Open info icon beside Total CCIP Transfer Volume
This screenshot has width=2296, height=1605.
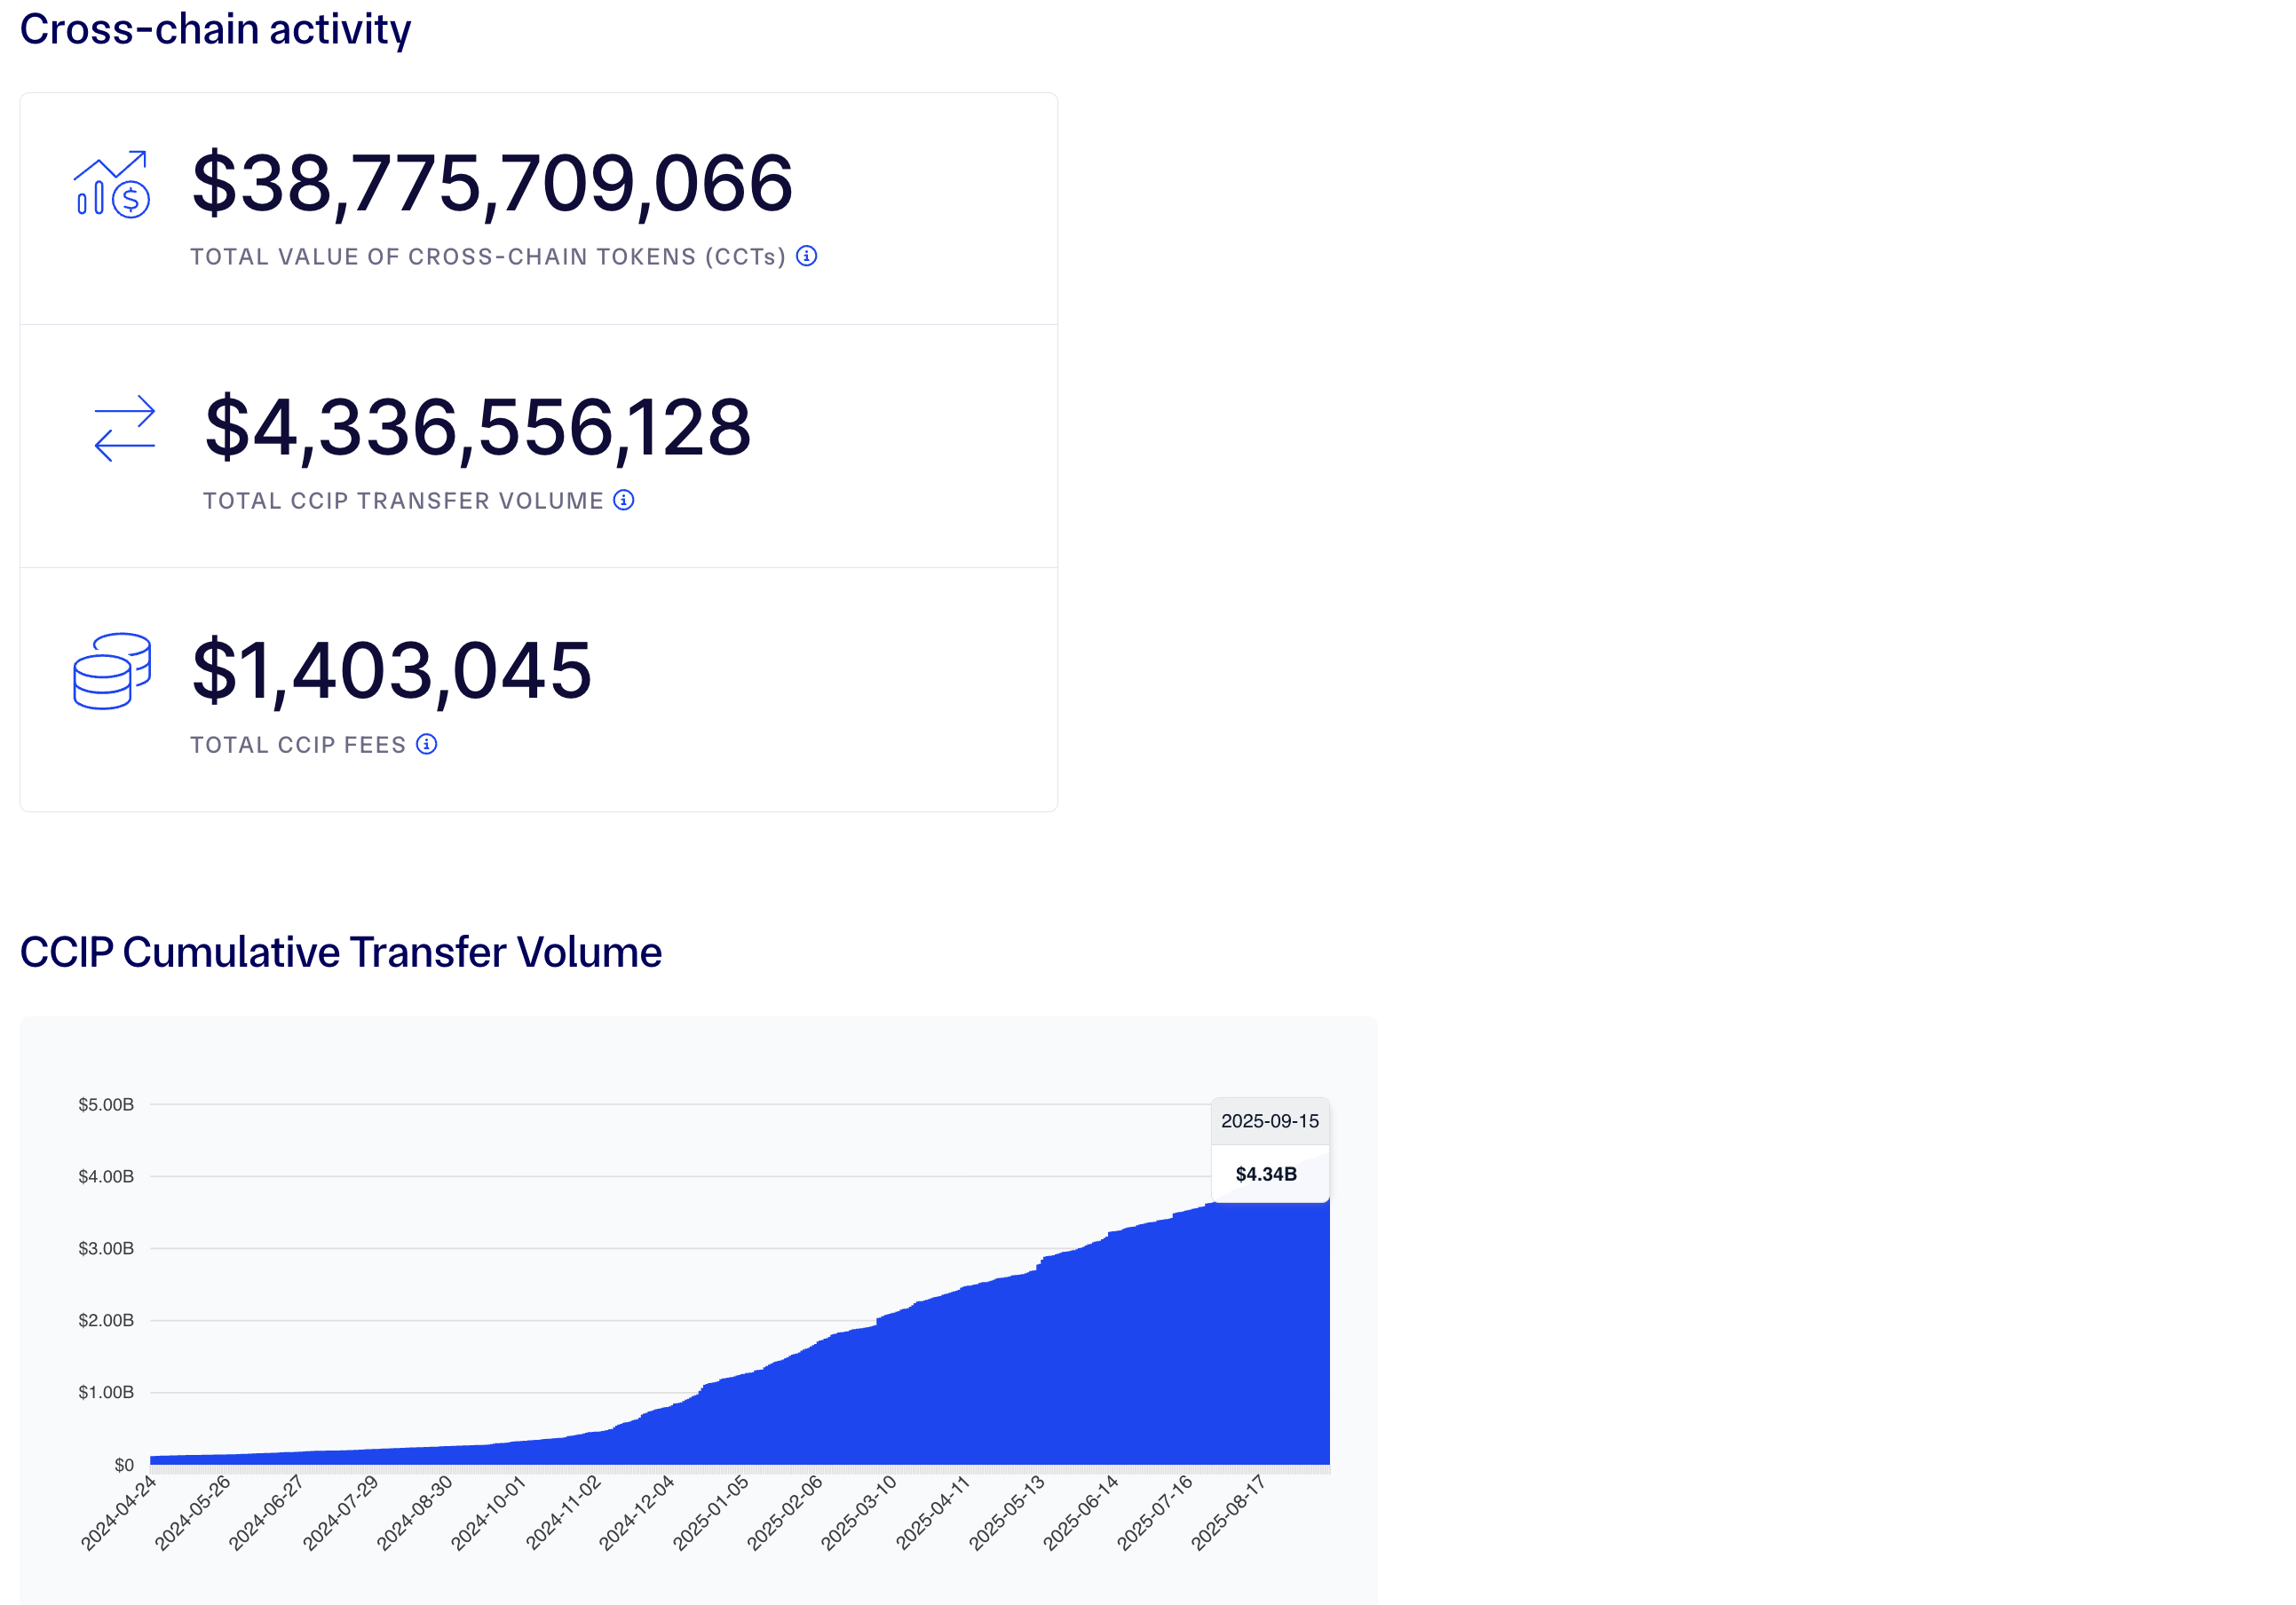point(623,500)
